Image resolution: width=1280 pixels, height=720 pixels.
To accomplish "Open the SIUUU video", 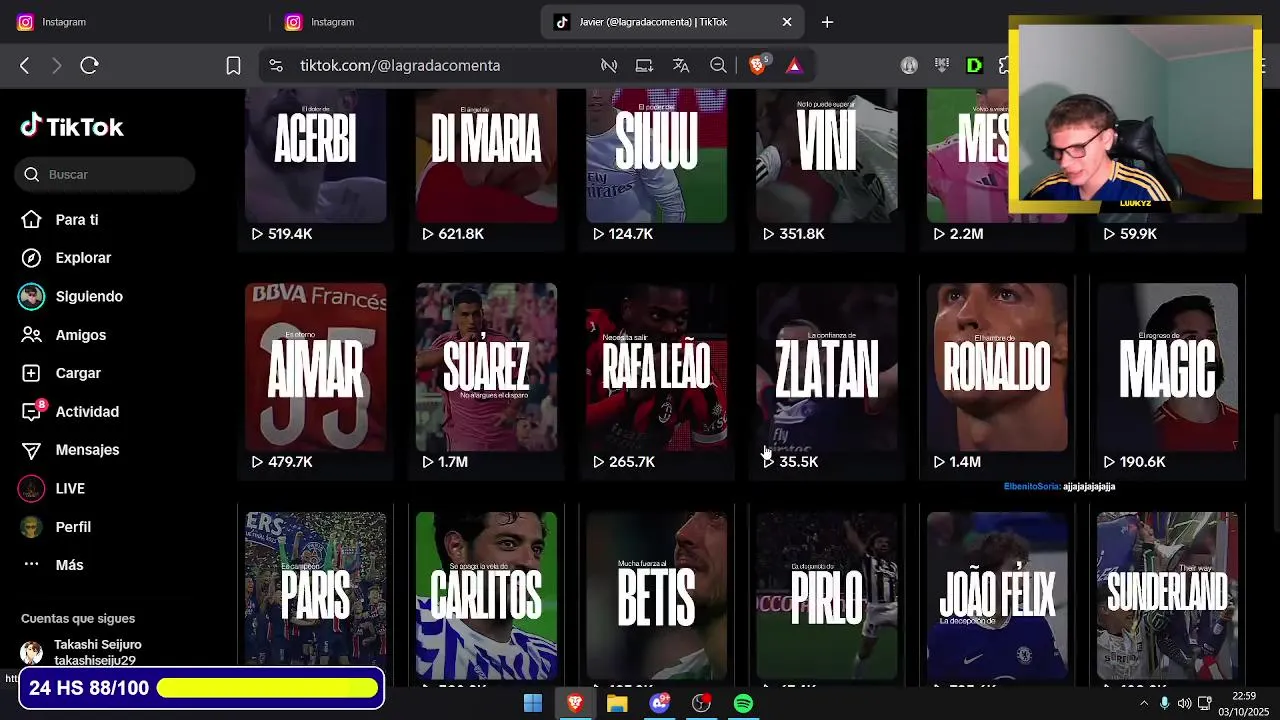I will point(657,155).
